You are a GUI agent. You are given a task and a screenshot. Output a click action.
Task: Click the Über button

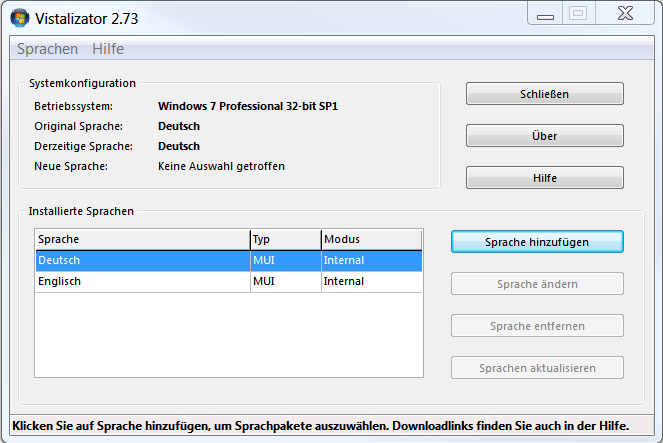(544, 135)
